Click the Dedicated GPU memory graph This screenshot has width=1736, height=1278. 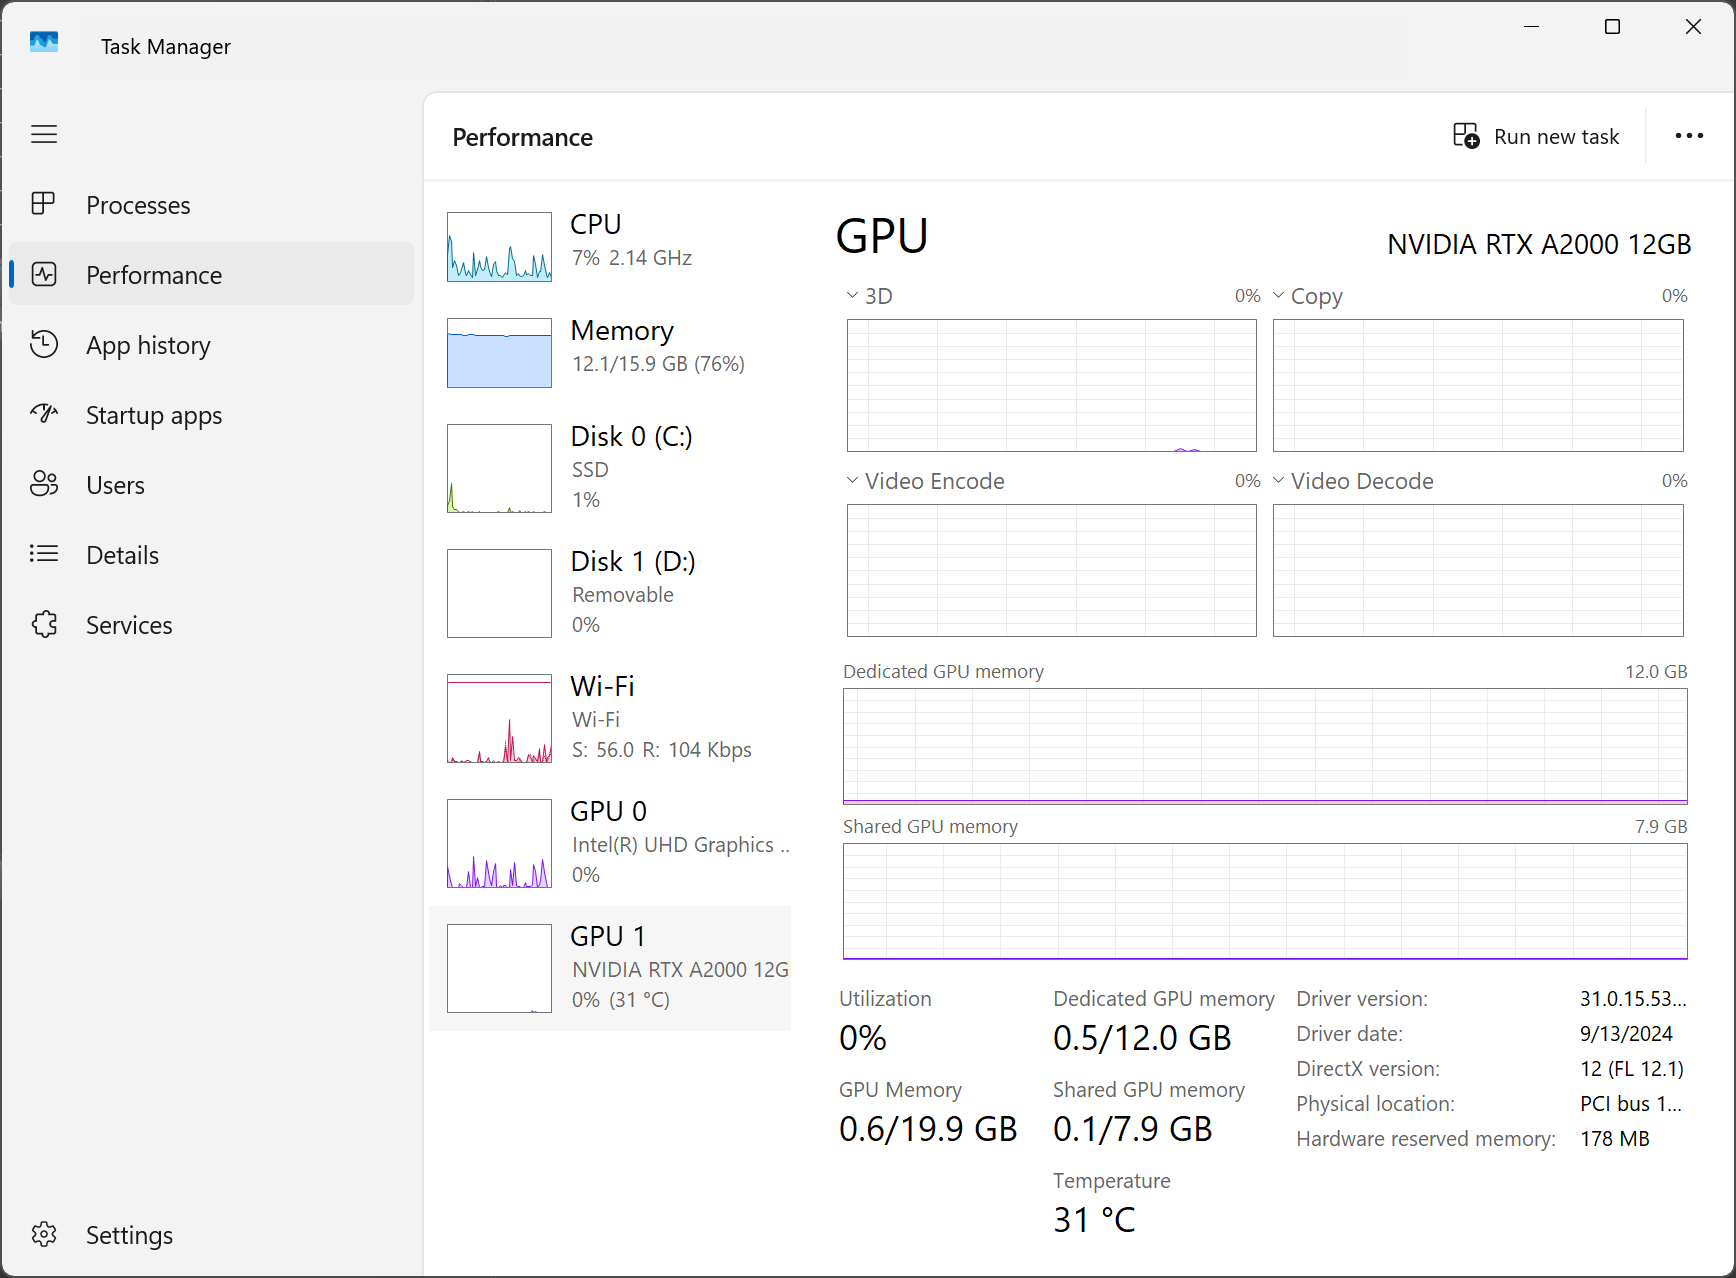pyautogui.click(x=1265, y=746)
